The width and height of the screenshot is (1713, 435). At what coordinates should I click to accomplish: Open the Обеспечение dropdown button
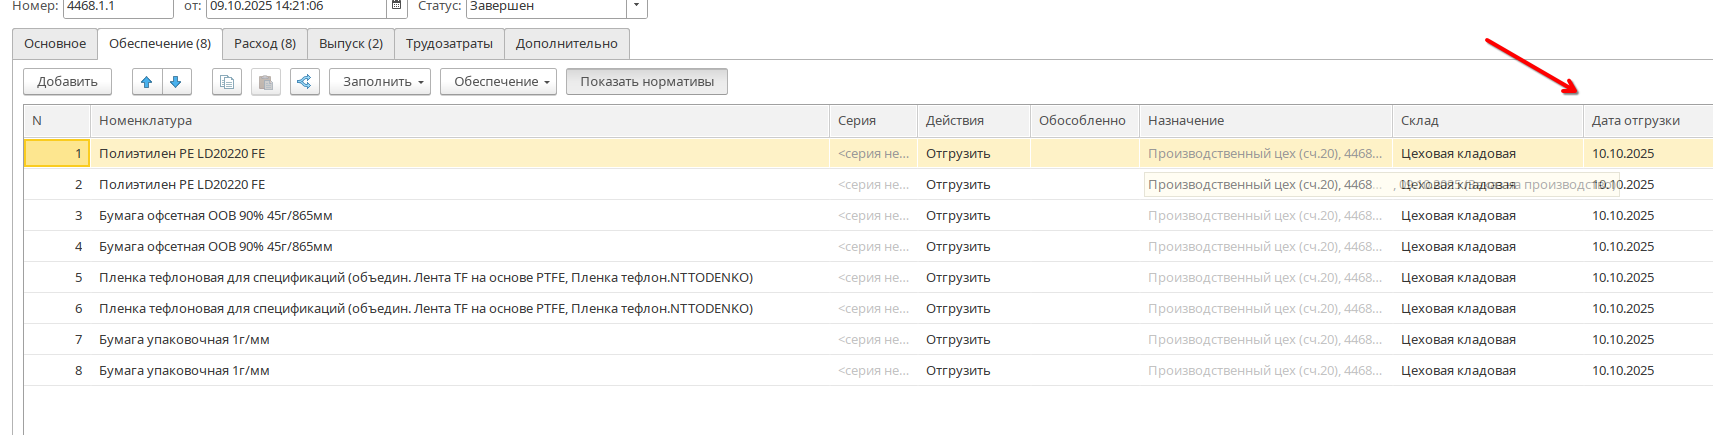coord(503,82)
